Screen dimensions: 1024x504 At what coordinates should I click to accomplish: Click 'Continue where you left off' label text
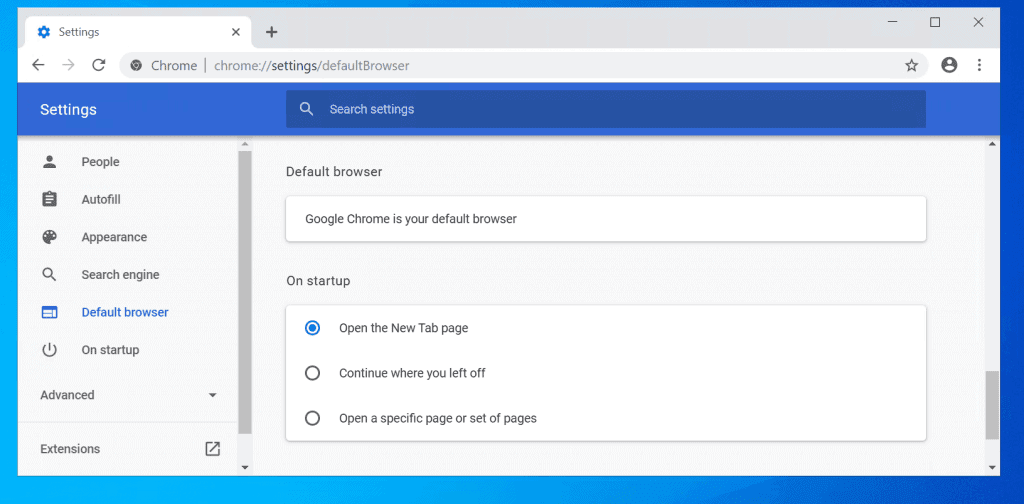pos(412,373)
